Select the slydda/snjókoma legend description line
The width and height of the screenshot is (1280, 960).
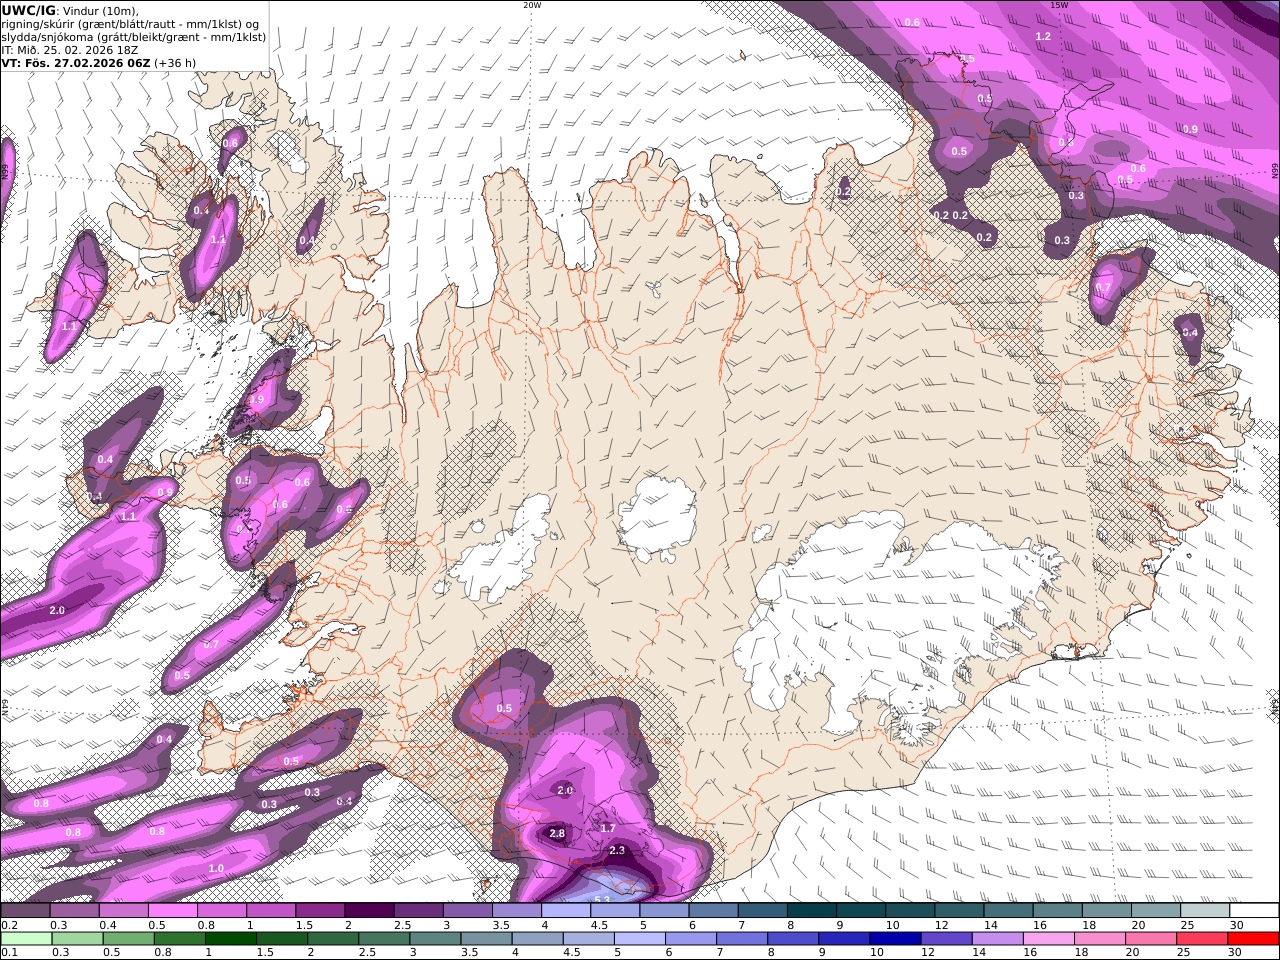click(133, 36)
